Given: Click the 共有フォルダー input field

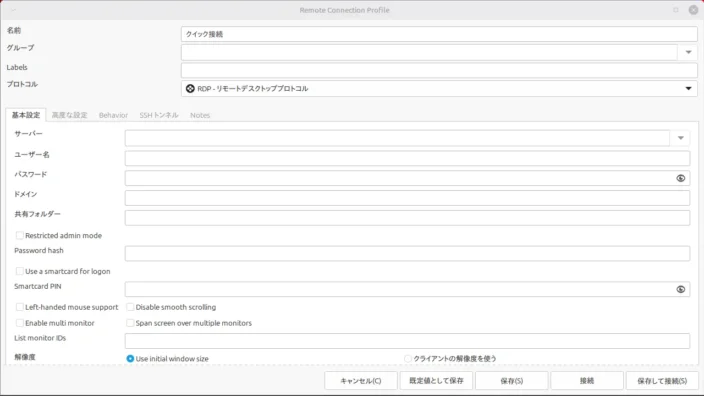Looking at the screenshot, I should [x=407, y=218].
